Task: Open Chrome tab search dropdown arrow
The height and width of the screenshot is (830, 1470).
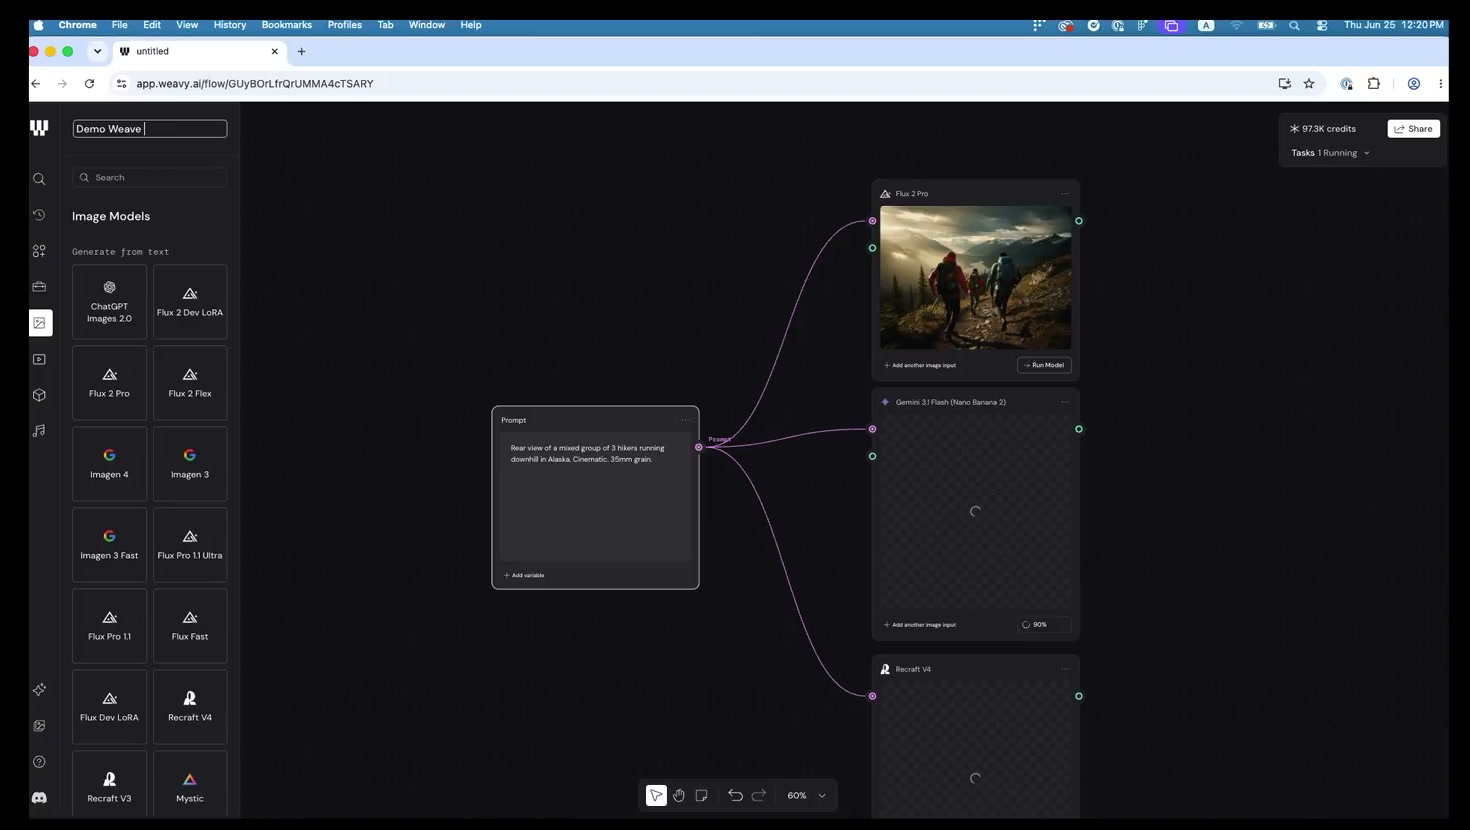Action: (97, 51)
